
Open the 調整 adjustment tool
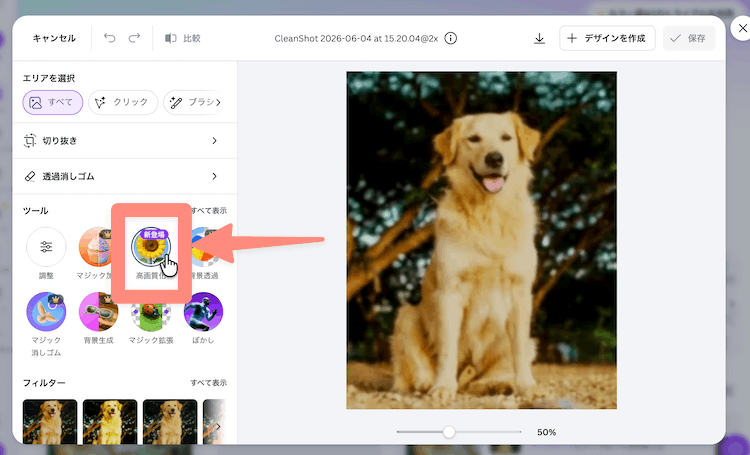tap(46, 247)
